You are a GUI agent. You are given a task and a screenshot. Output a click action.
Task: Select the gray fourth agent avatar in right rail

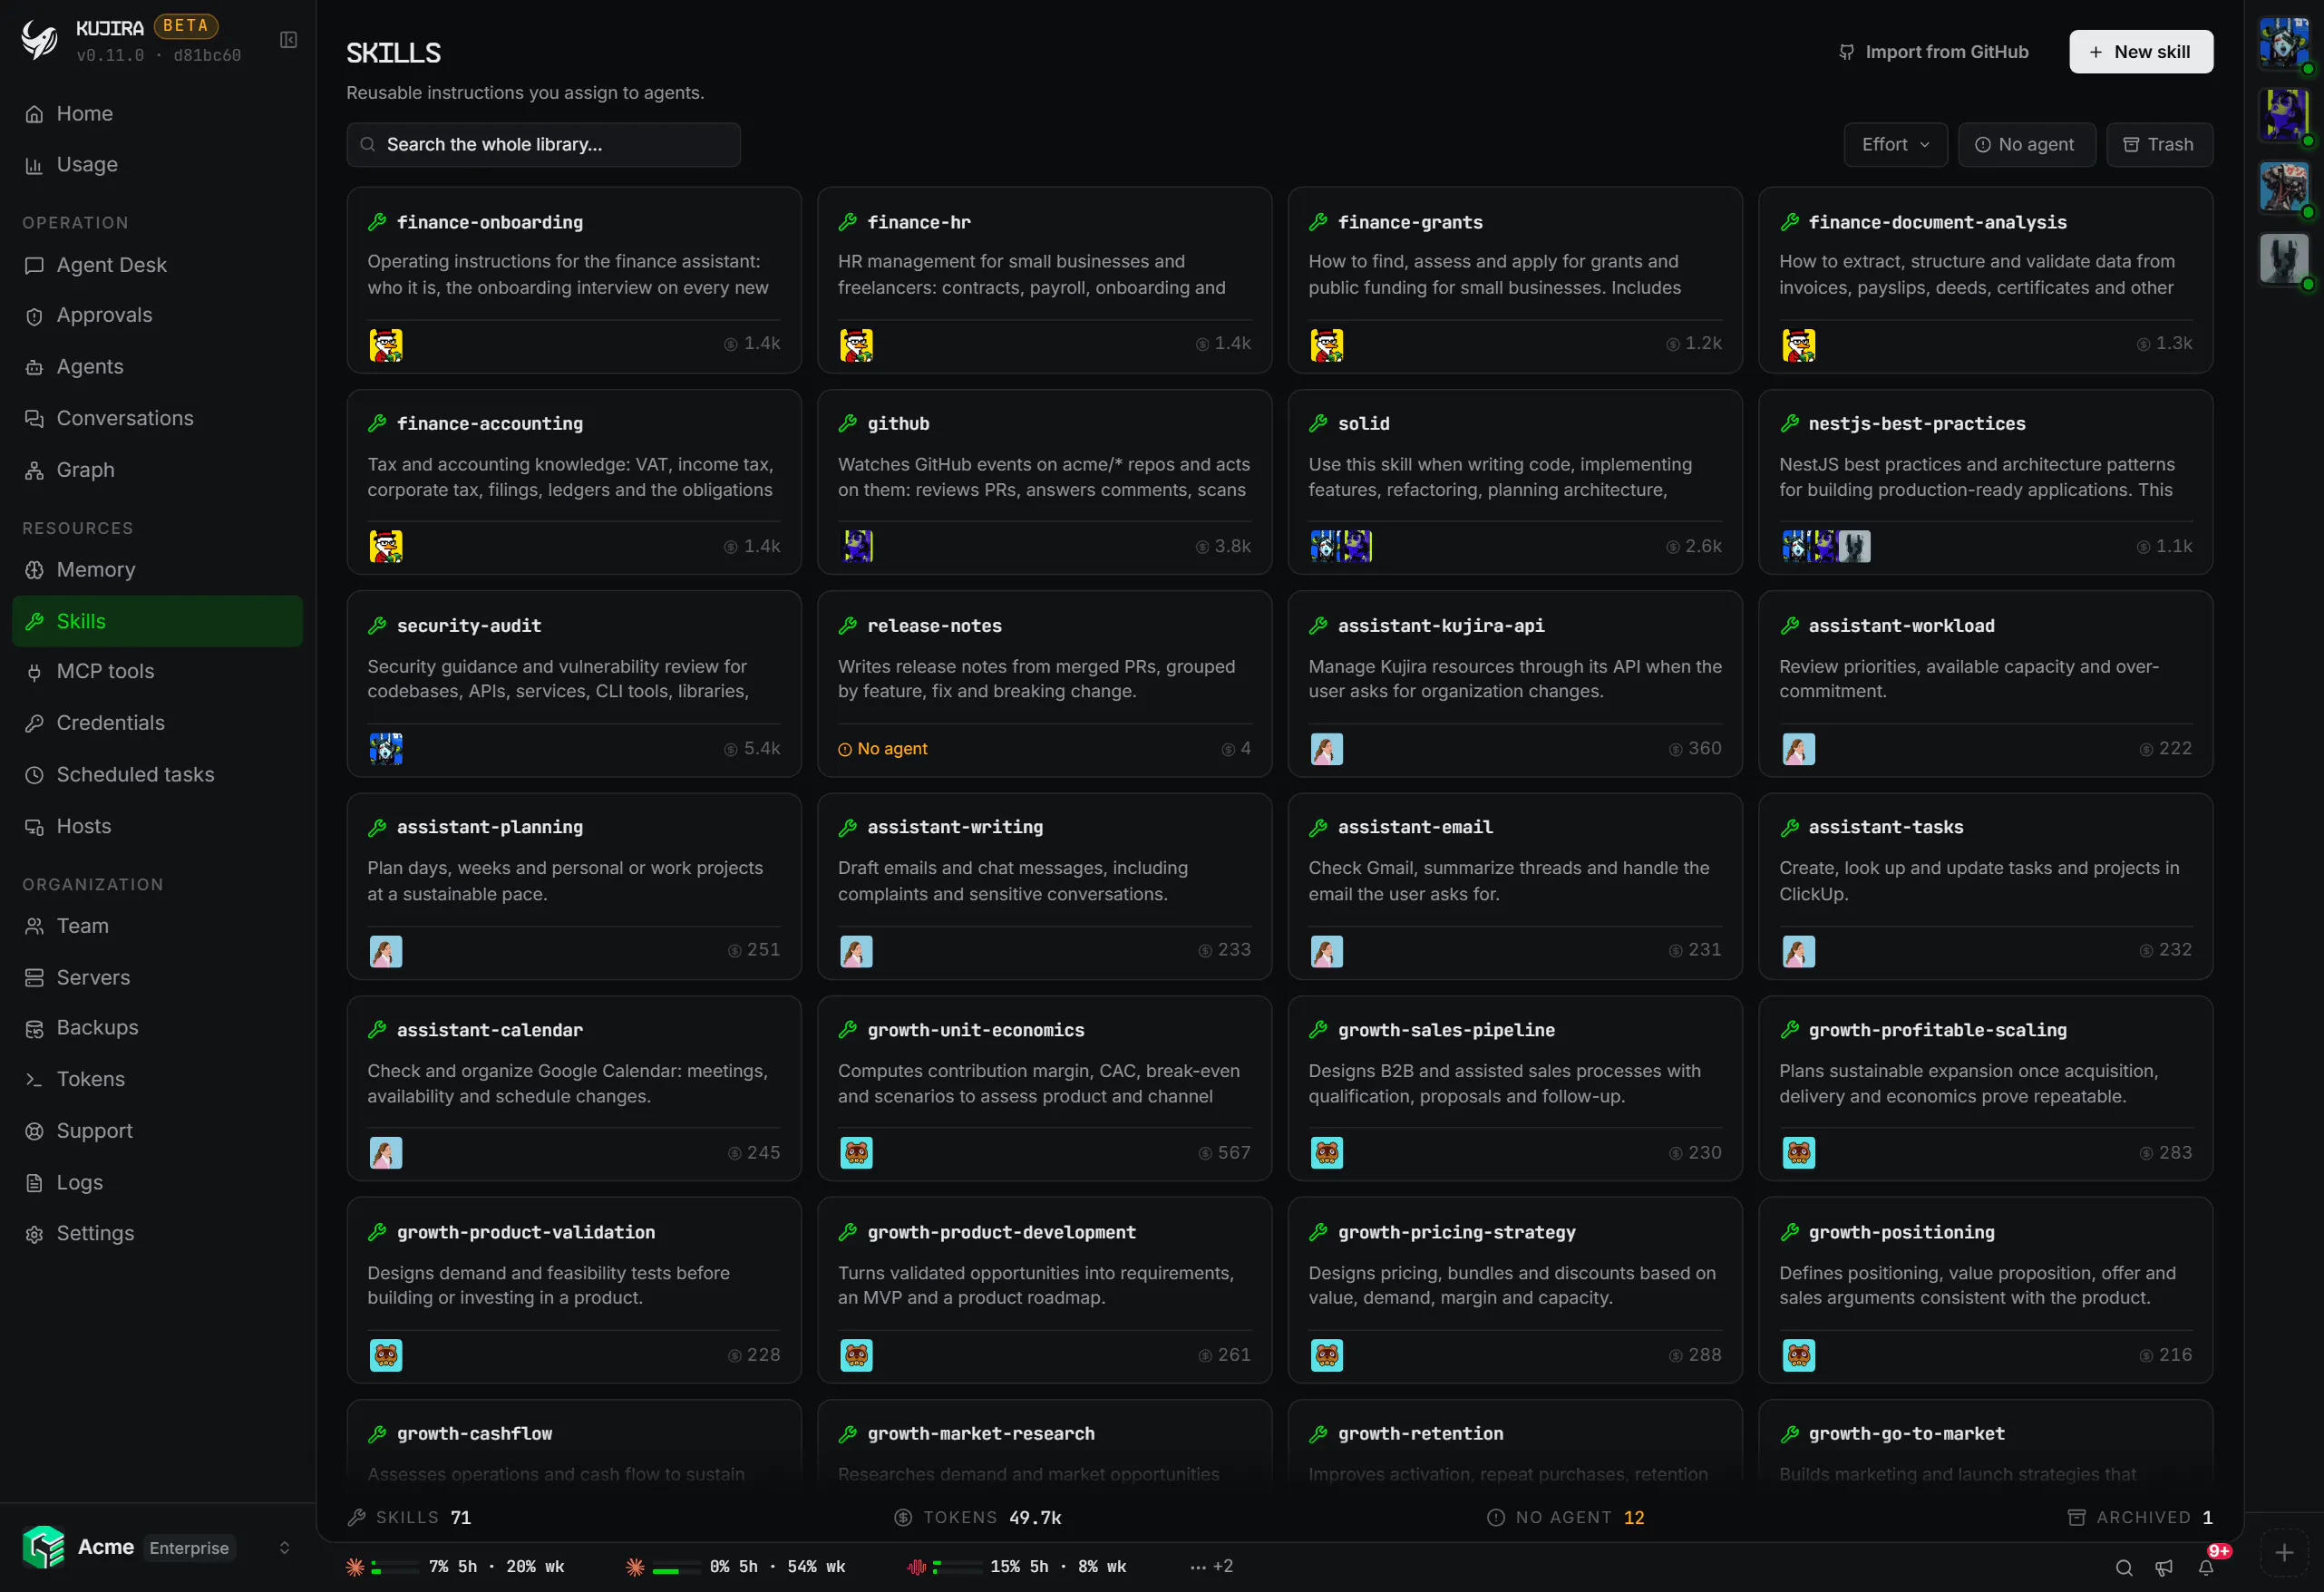(x=2284, y=259)
